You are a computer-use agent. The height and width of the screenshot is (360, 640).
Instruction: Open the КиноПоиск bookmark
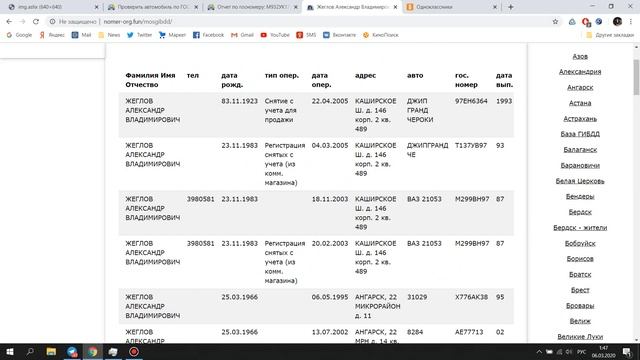[380, 35]
